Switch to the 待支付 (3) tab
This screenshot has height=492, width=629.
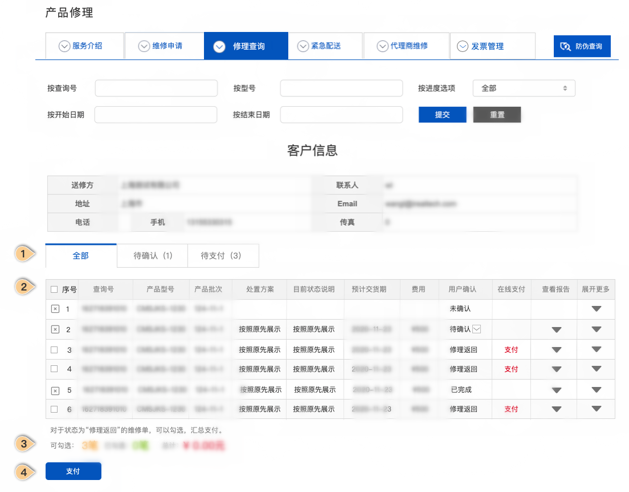[x=221, y=256]
